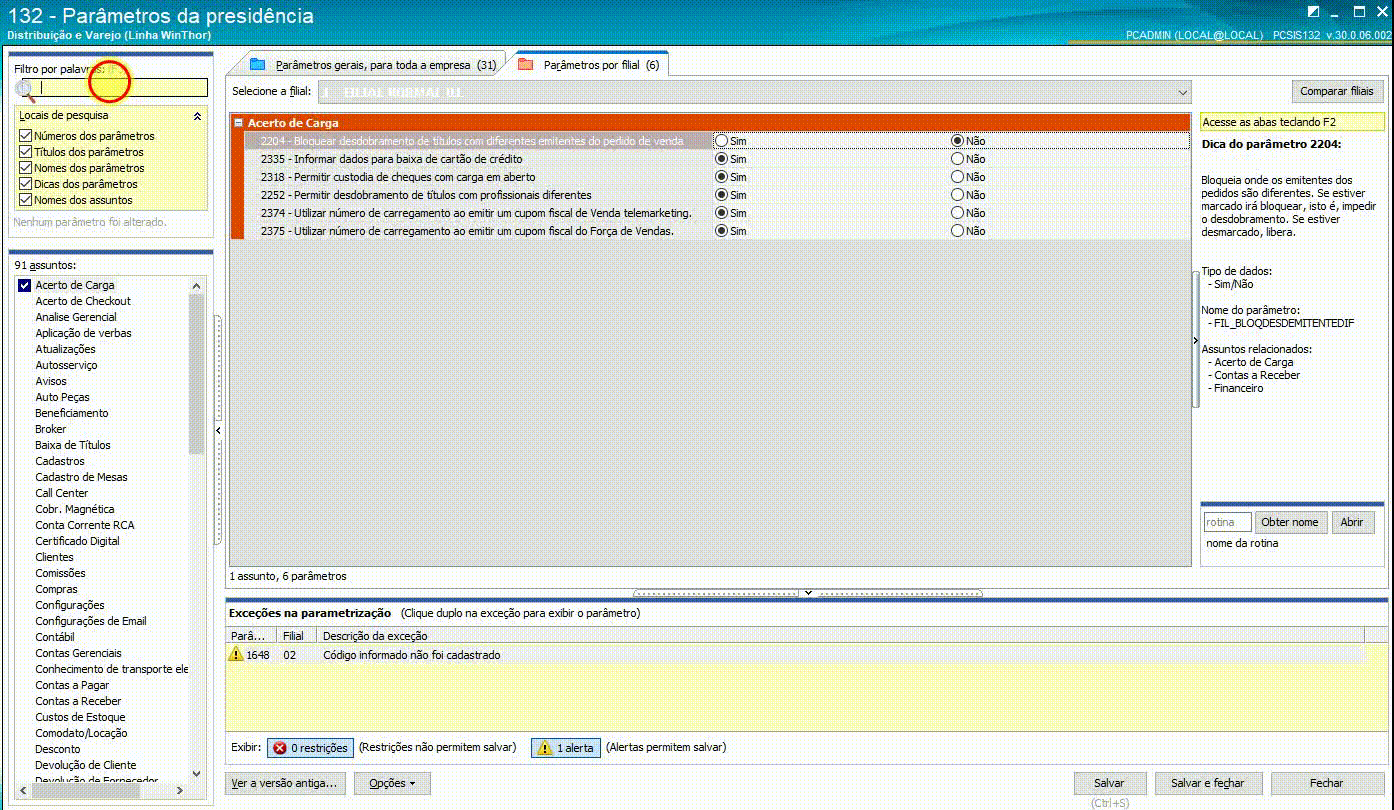Select the Certificado Digital subject
The width and height of the screenshot is (1394, 810).
tap(77, 541)
